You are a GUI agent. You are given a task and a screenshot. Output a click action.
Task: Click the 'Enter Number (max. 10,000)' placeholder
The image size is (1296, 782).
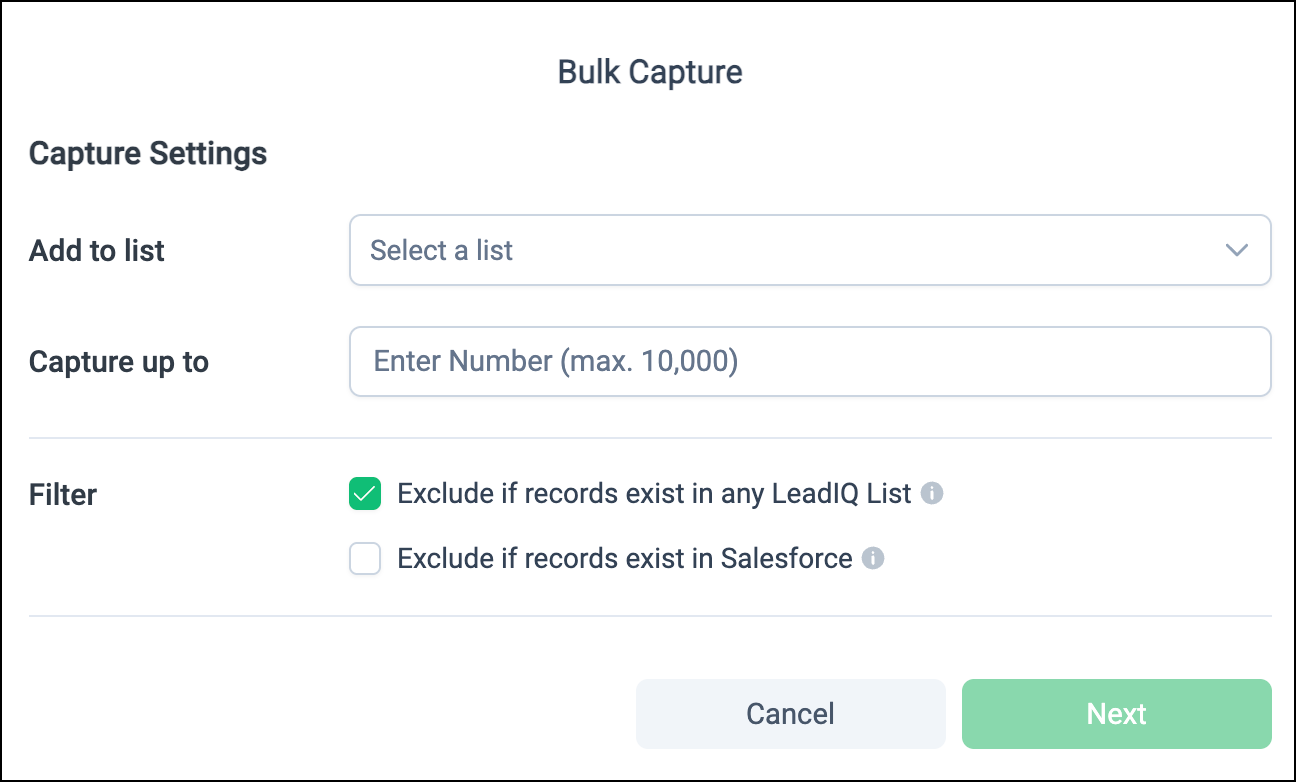555,361
